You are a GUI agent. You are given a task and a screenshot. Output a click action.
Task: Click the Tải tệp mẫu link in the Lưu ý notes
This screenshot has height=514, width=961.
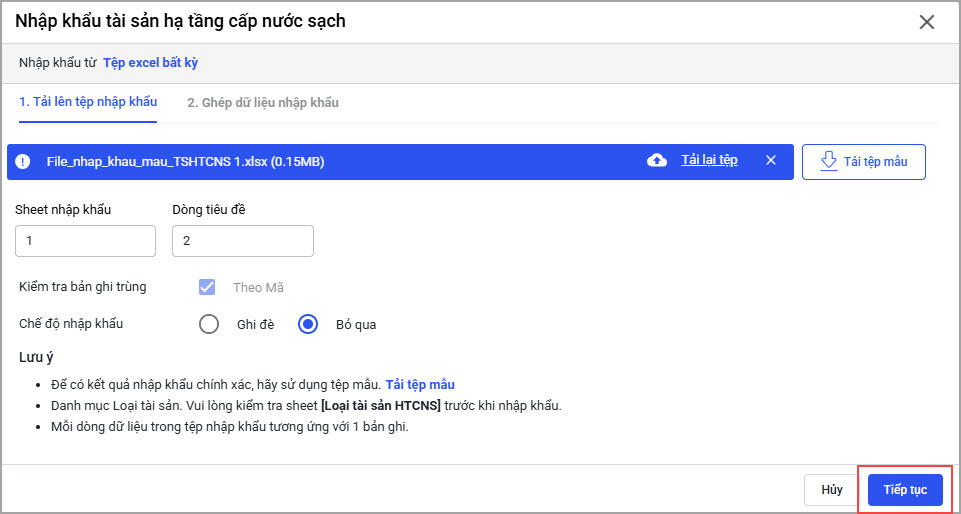420,384
